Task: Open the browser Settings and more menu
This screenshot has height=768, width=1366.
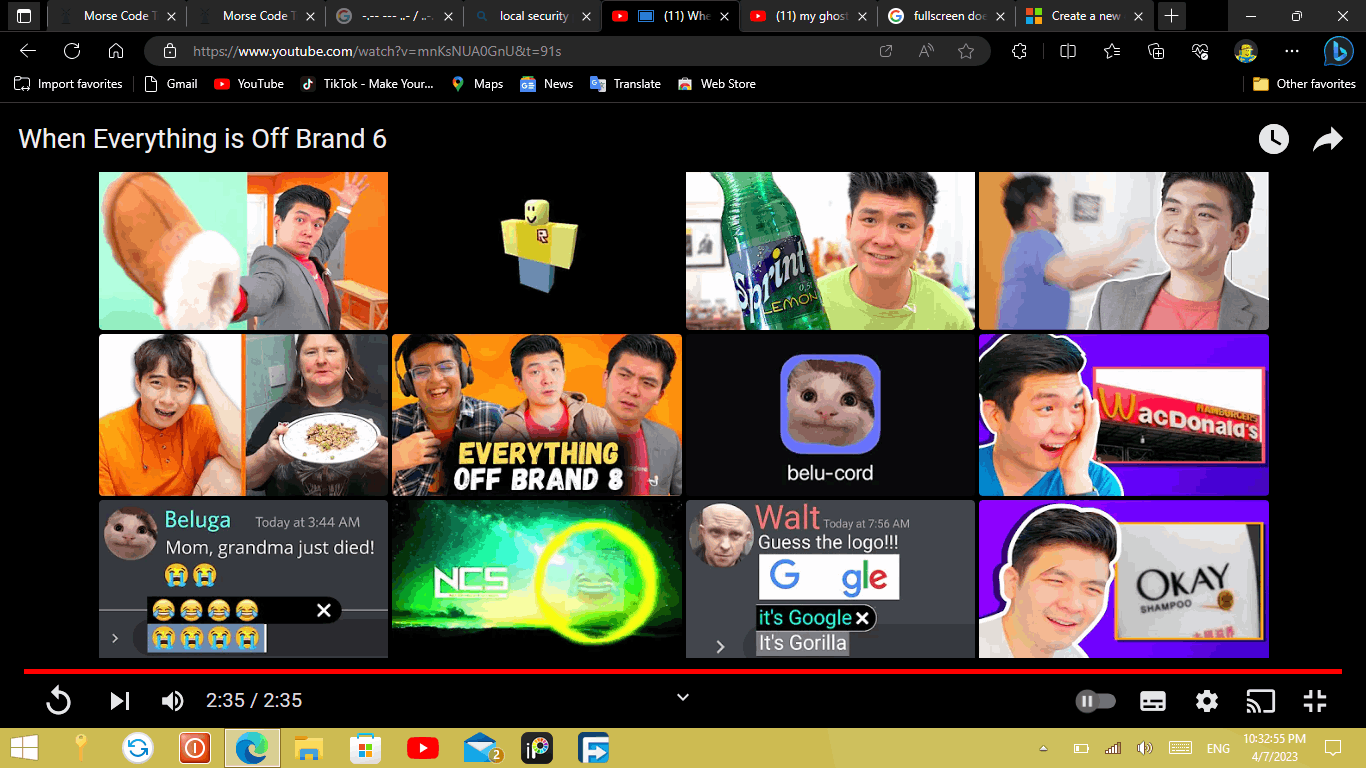Action: 1292,51
